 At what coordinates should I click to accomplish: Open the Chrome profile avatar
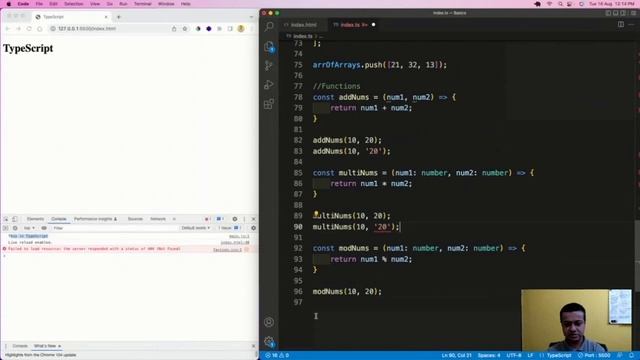coord(241,29)
